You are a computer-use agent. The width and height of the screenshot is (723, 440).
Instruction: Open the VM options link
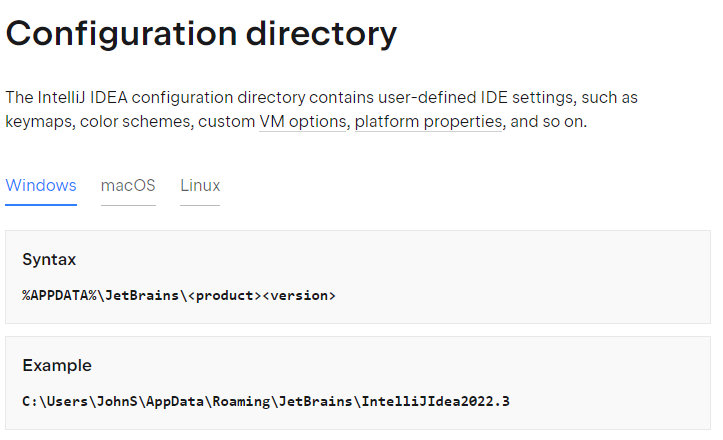(x=302, y=122)
